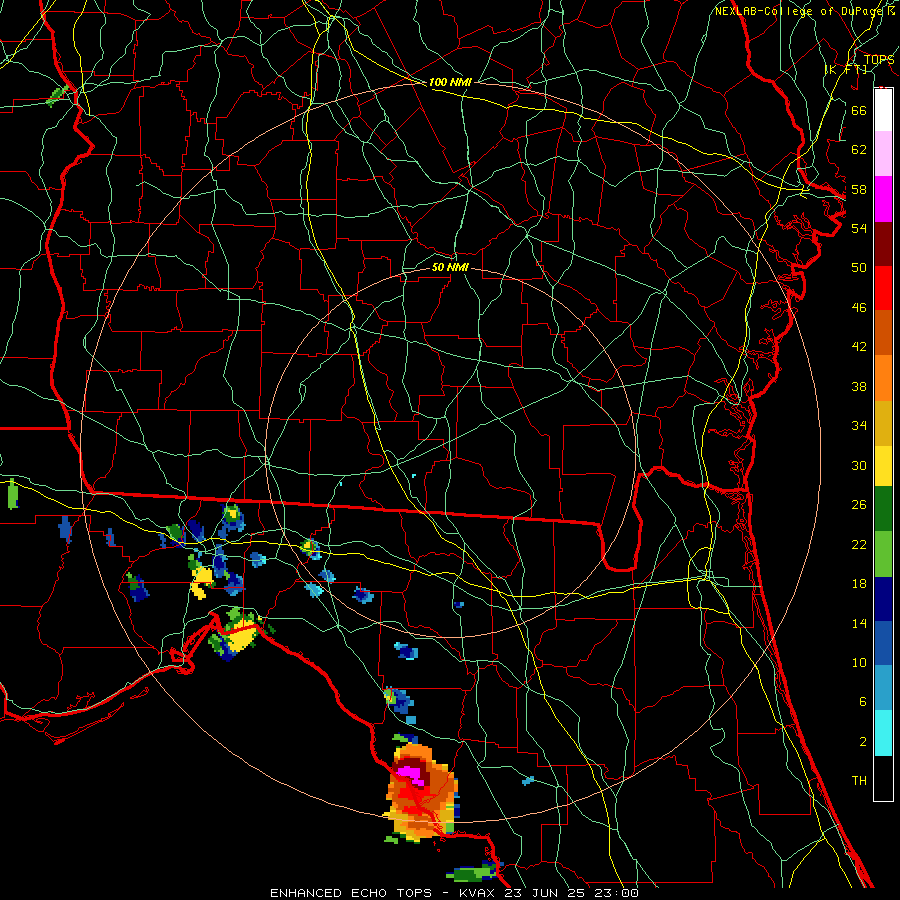The height and width of the screenshot is (900, 900).
Task: Click the "34" legend value
Action: coord(859,425)
